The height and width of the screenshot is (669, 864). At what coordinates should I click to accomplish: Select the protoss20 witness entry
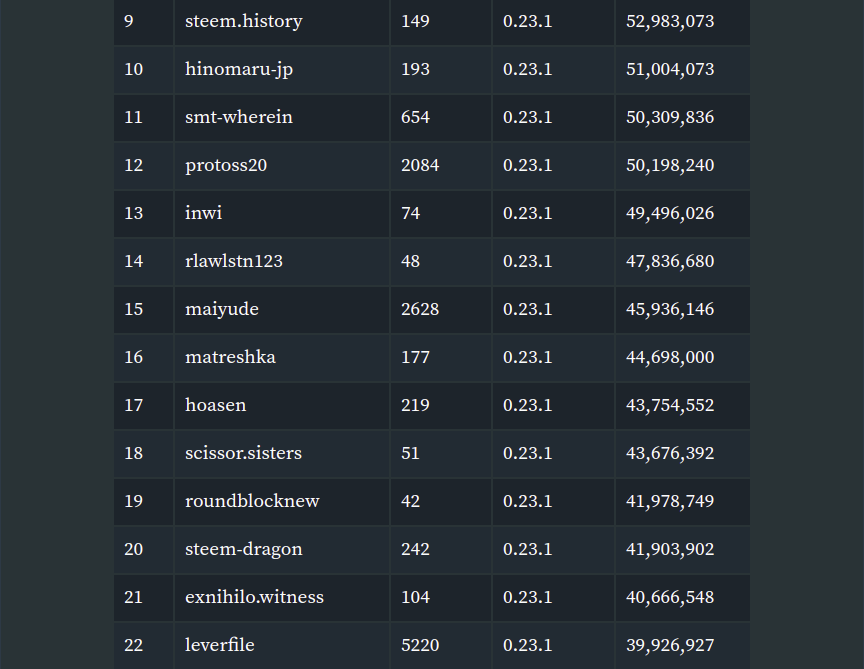pyautogui.click(x=226, y=165)
